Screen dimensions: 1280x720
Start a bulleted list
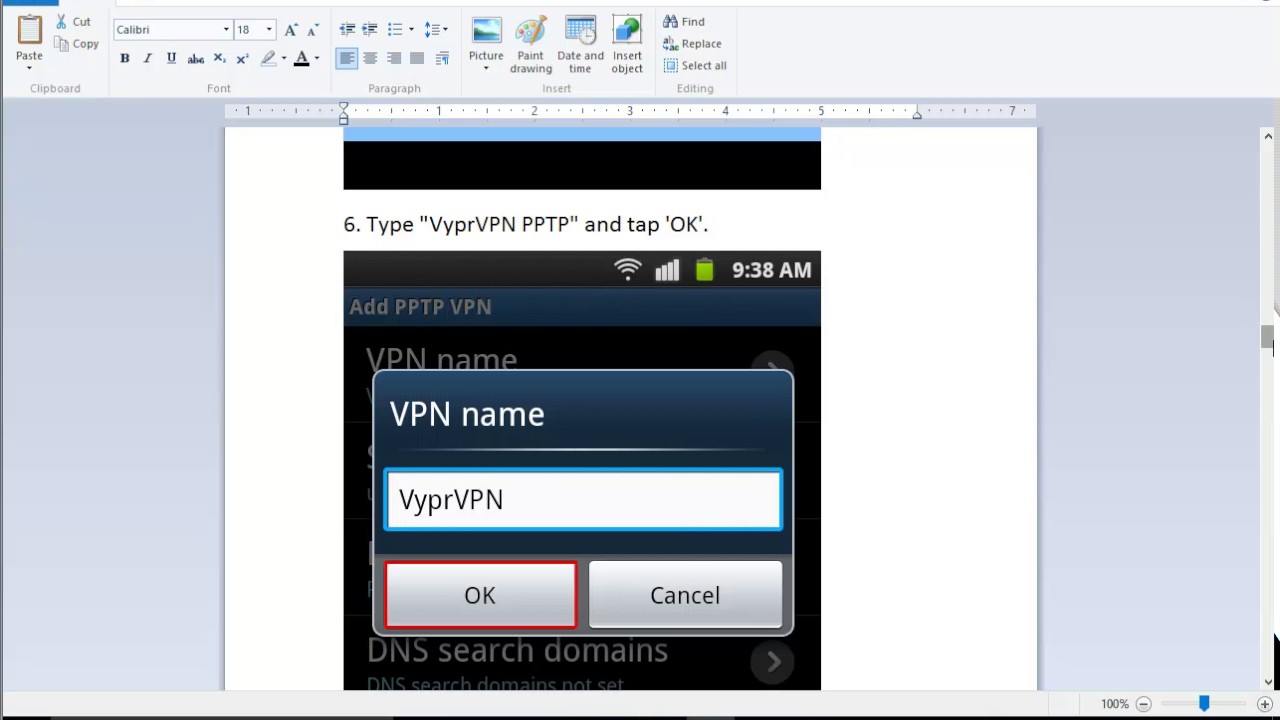tap(394, 30)
